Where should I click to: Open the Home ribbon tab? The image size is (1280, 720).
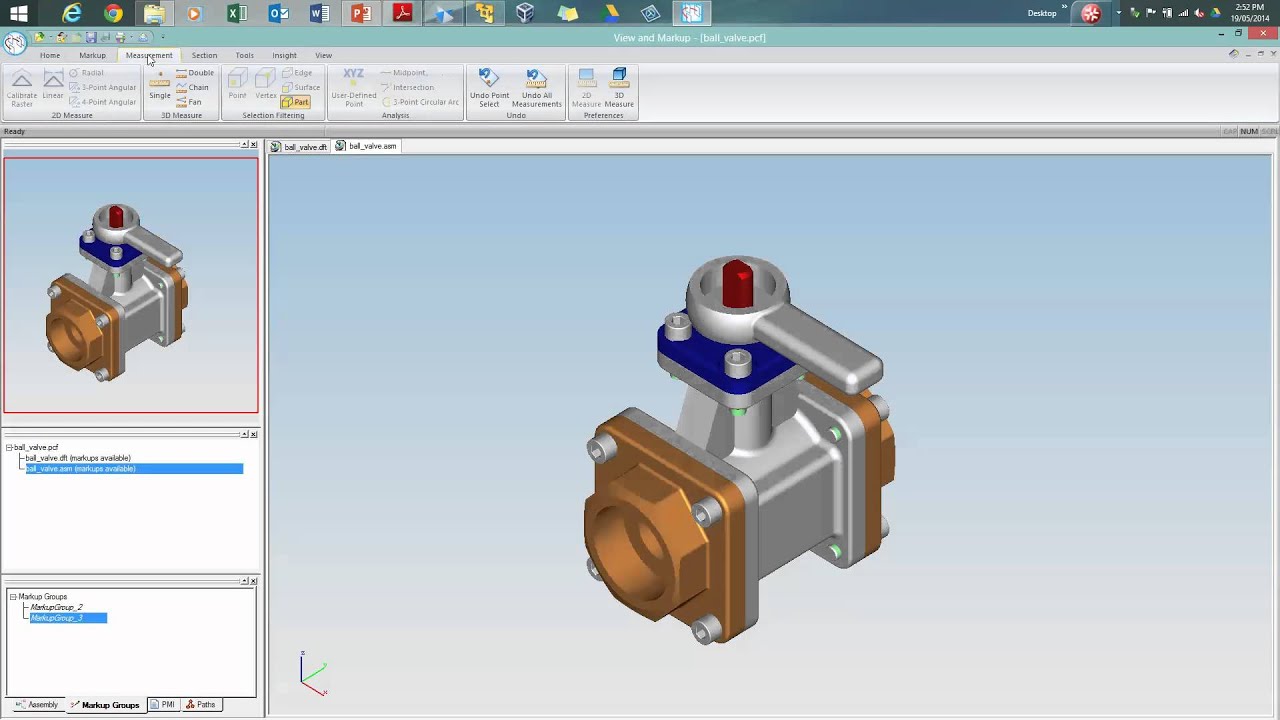[x=49, y=55]
